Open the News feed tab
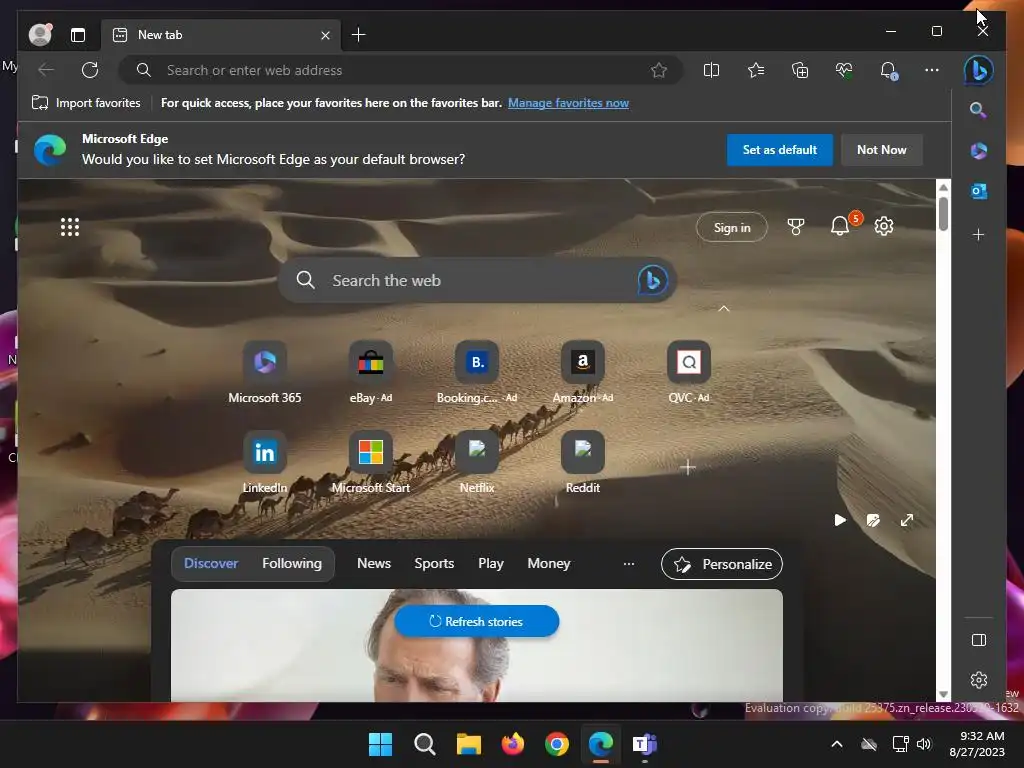The height and width of the screenshot is (768, 1024). (x=374, y=563)
